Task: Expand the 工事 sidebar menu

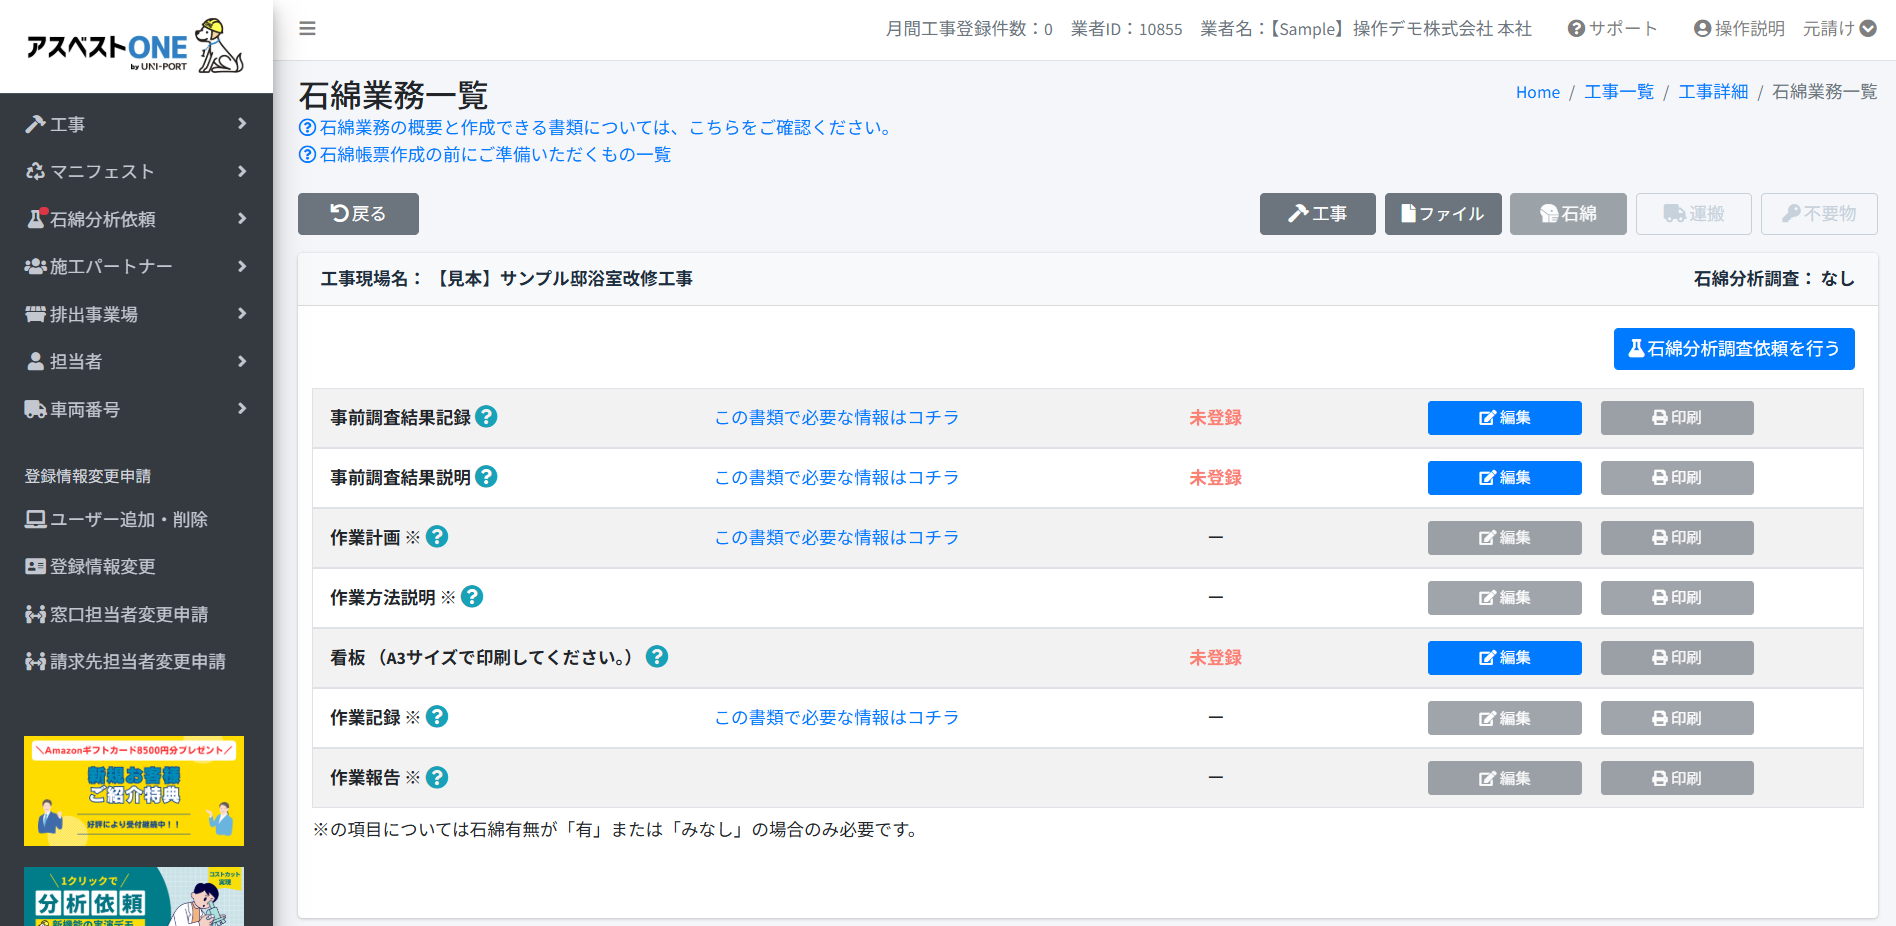Action: [136, 124]
